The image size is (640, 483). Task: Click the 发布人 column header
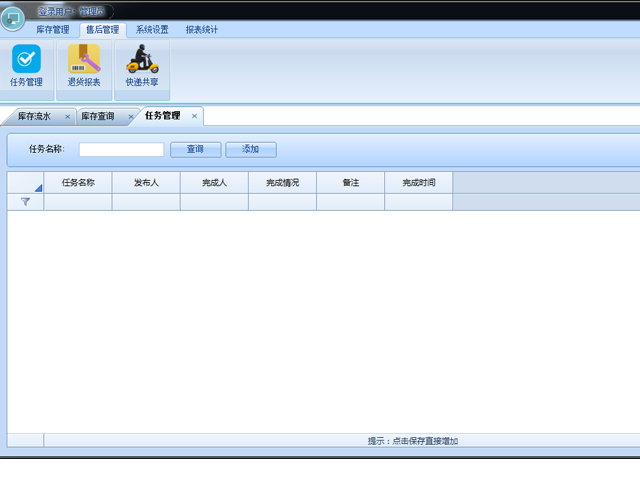(x=146, y=183)
